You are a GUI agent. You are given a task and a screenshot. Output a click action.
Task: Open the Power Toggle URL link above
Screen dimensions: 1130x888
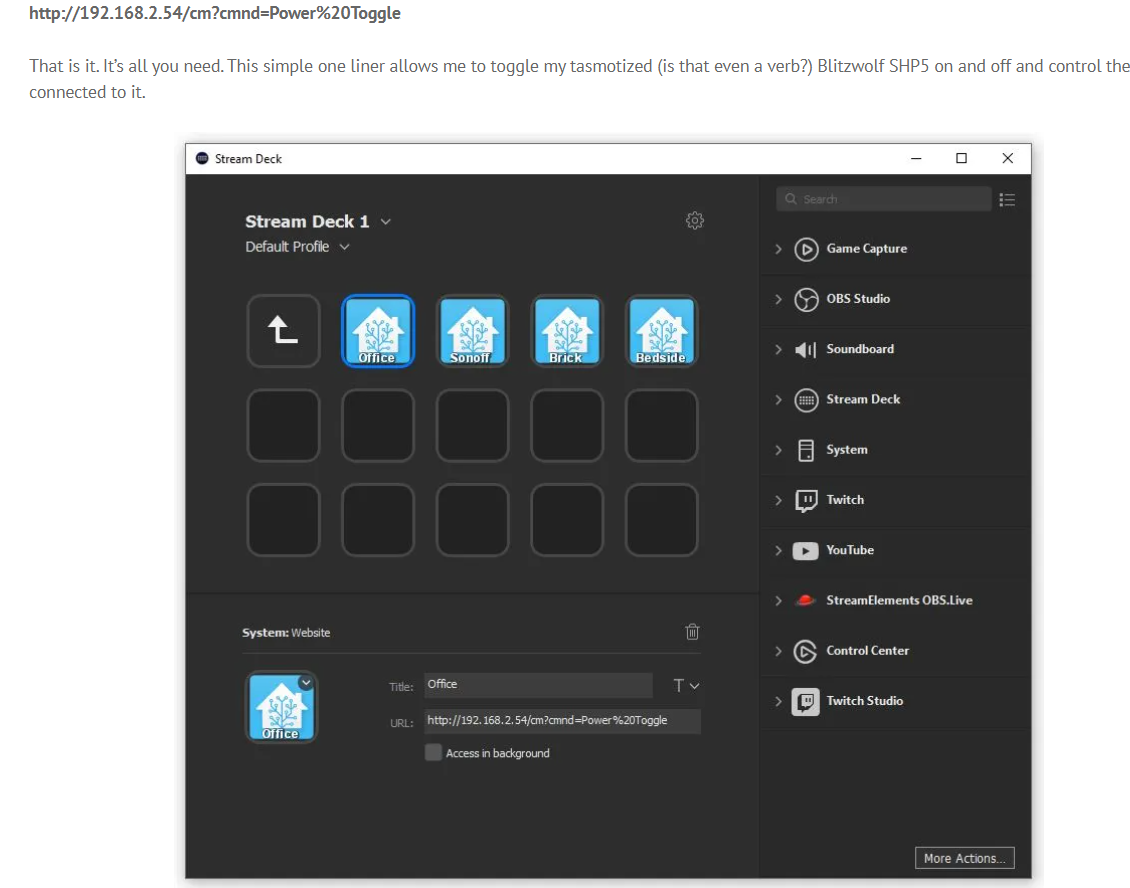215,13
